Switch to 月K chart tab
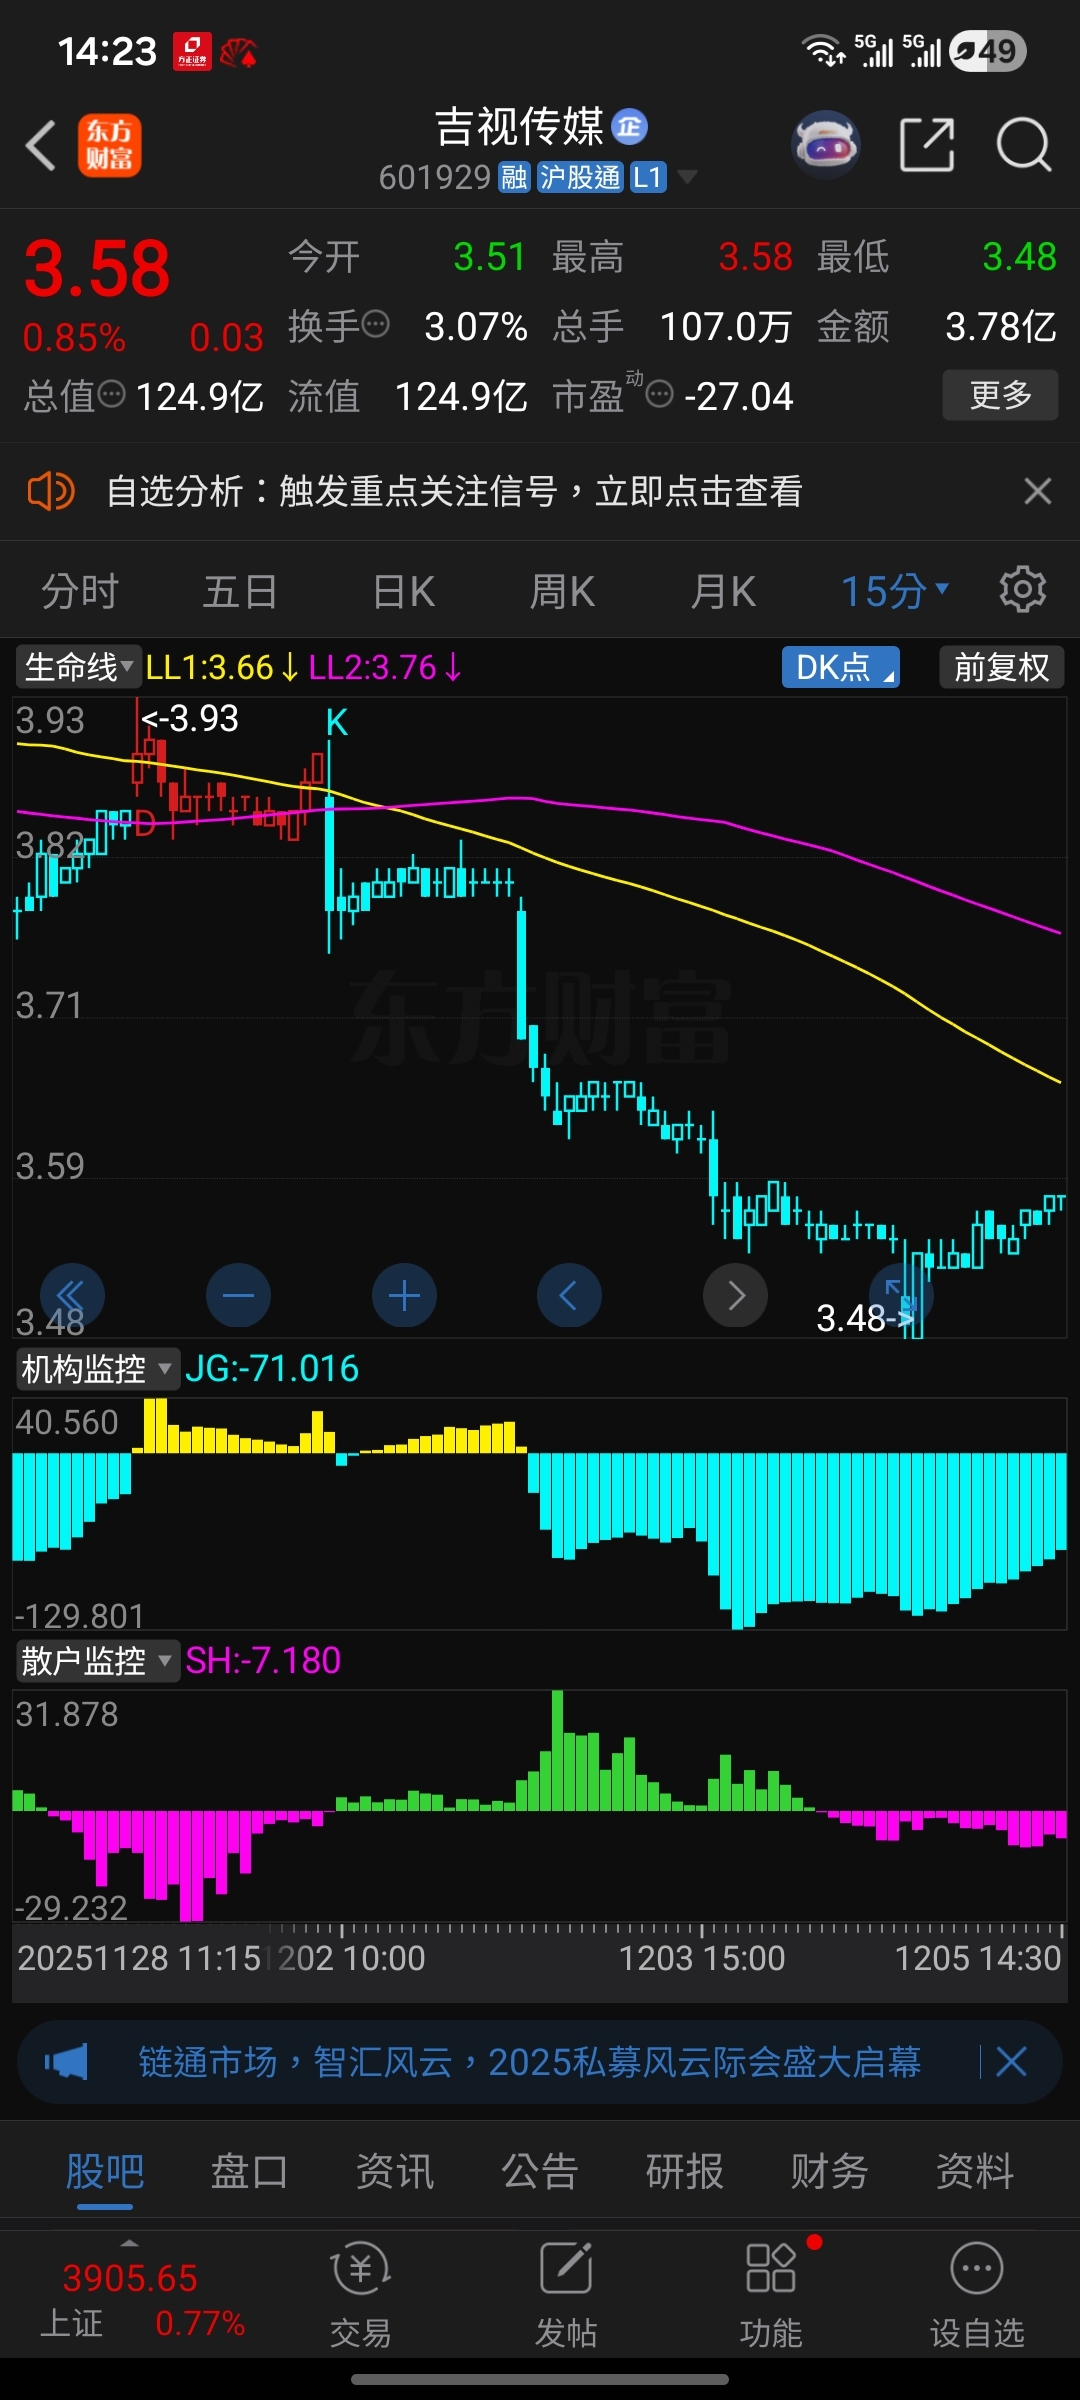 pos(723,591)
